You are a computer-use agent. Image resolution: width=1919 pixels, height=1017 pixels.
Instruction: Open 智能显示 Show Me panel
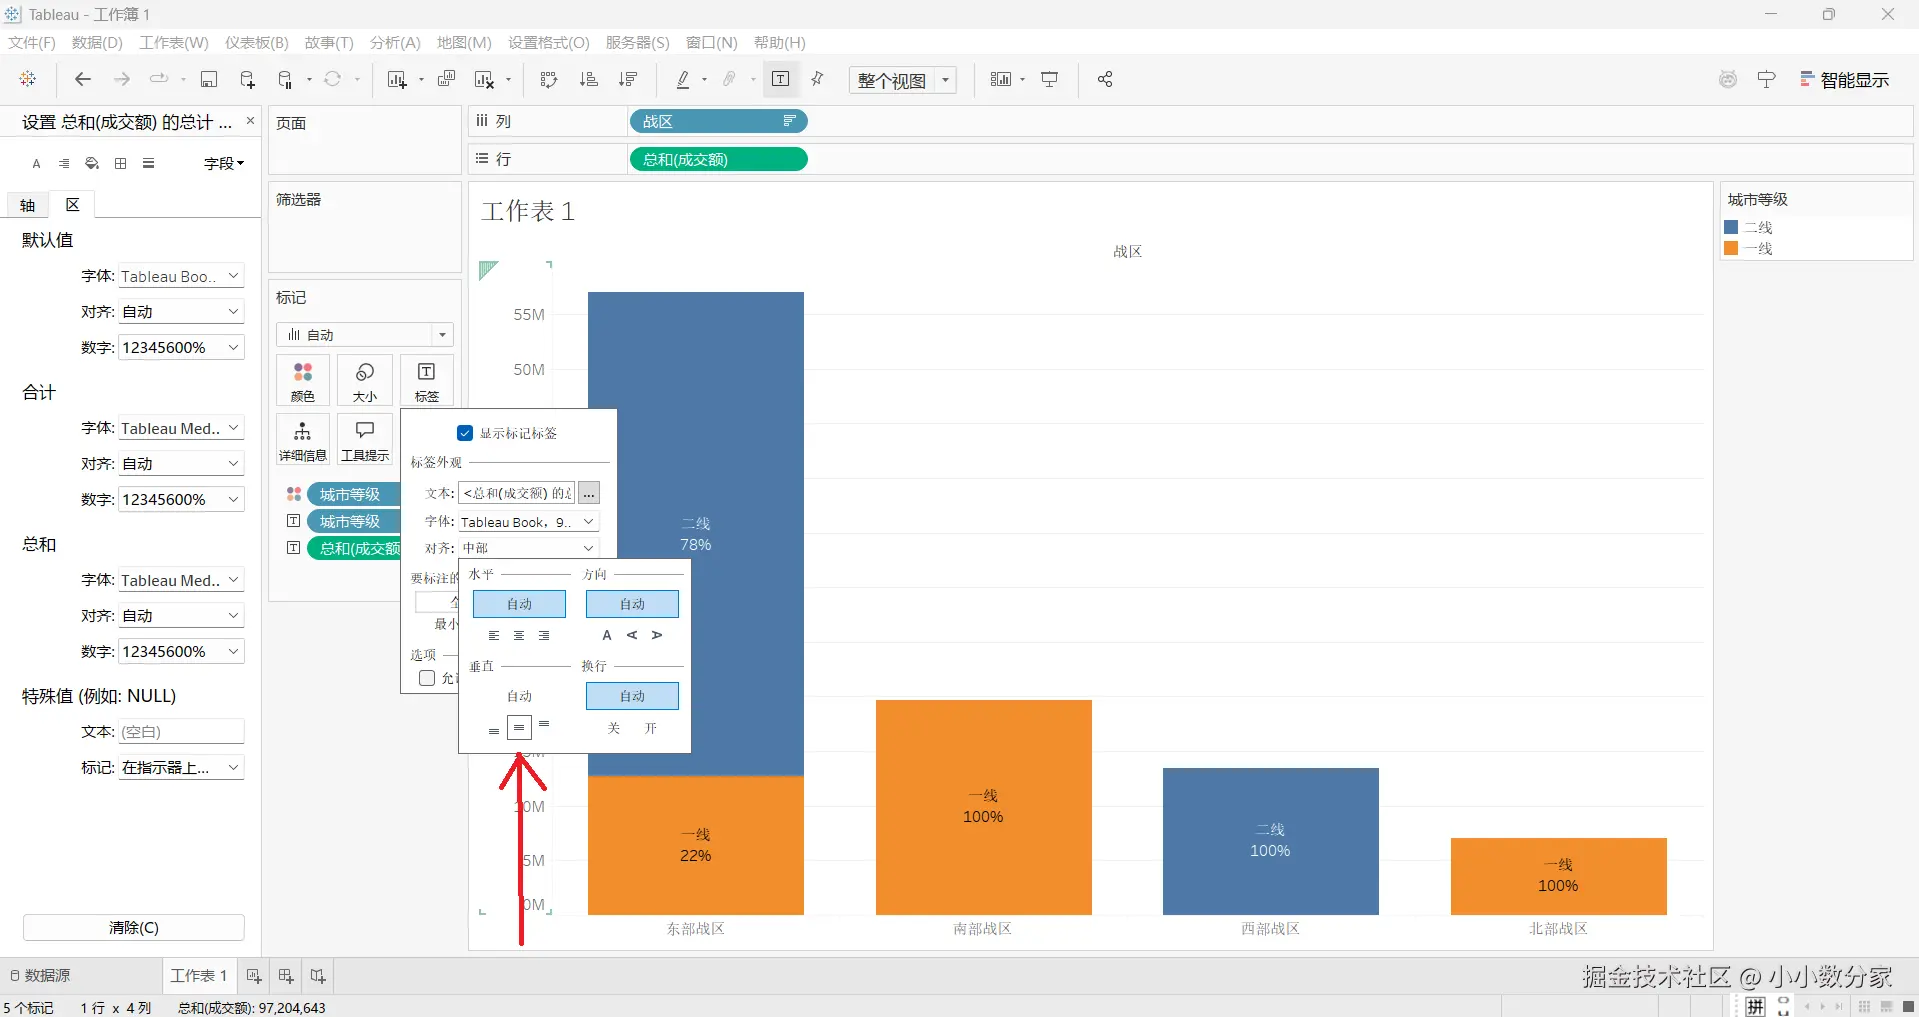click(1845, 80)
